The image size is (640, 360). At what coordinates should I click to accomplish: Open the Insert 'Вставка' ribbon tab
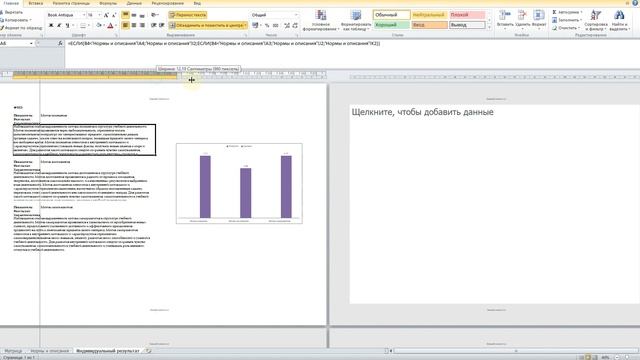[36, 3]
